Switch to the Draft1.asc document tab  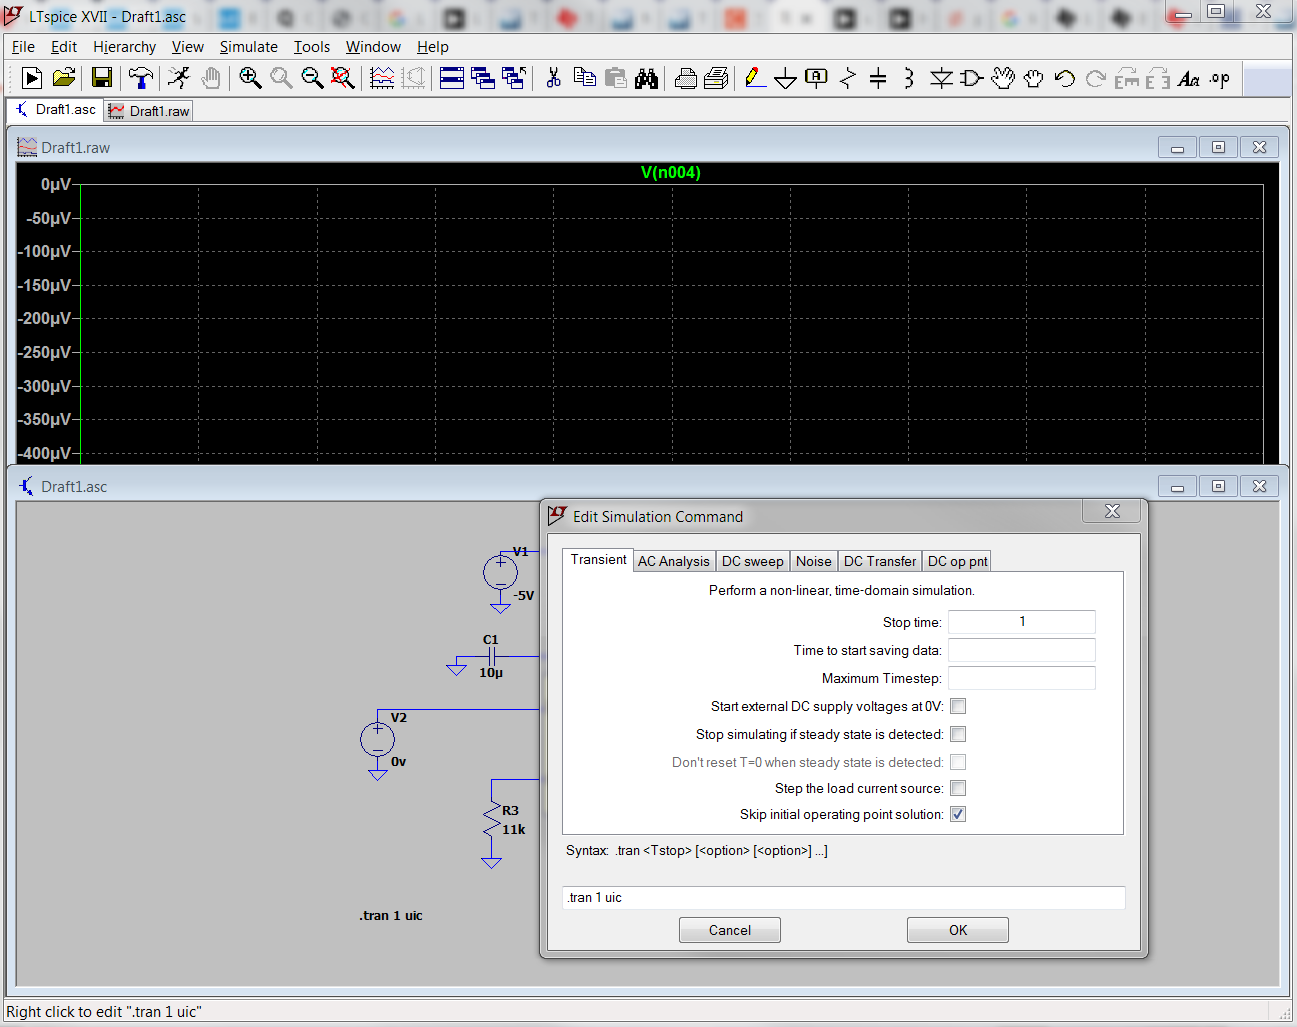(57, 110)
